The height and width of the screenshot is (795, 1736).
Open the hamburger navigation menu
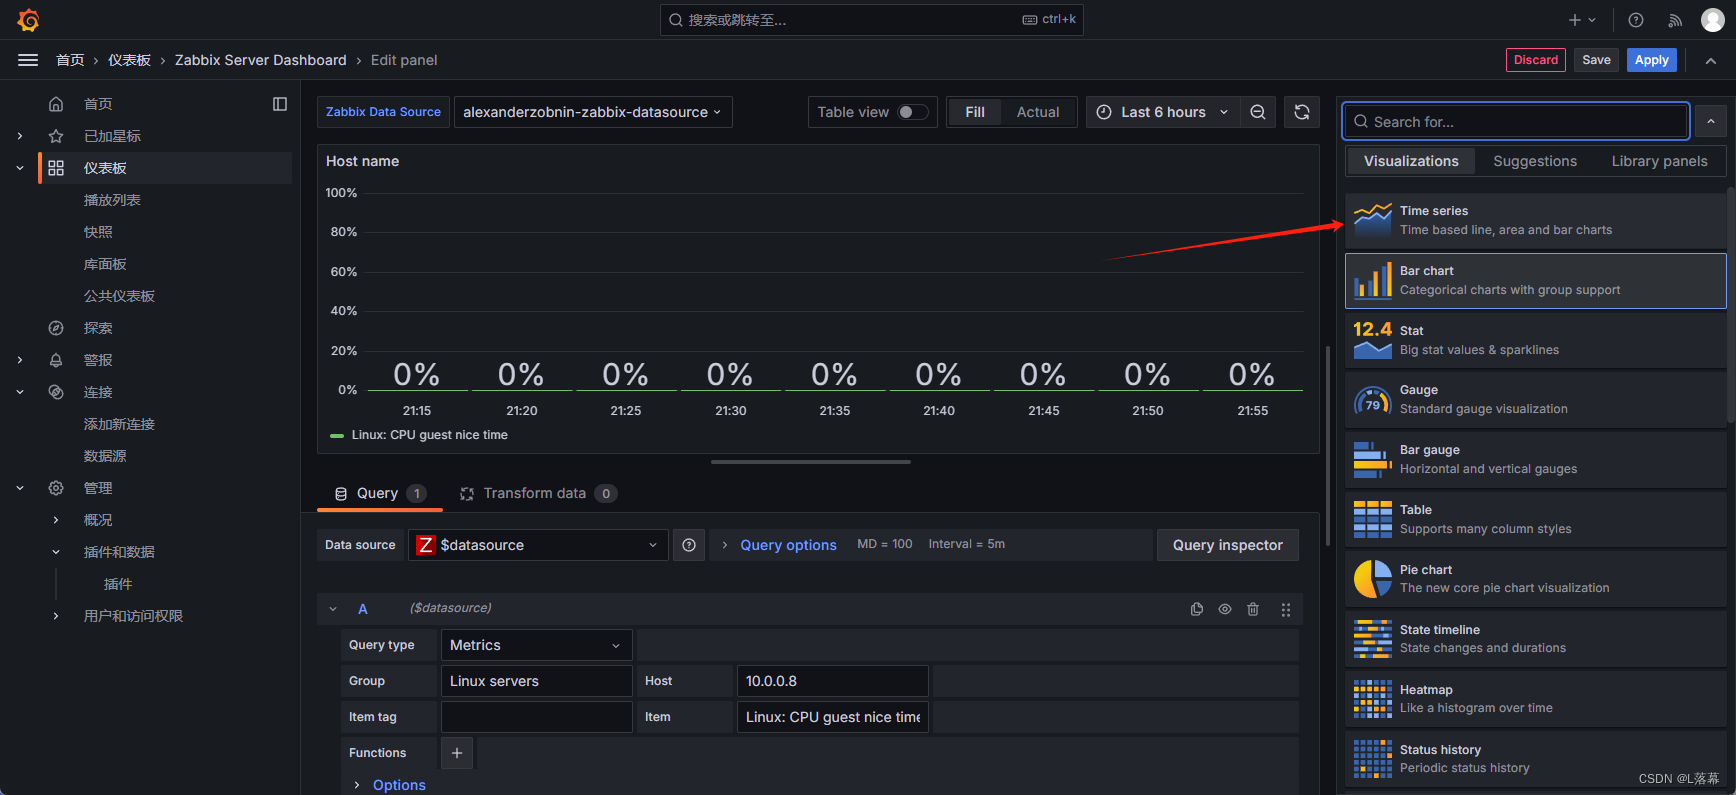pyautogui.click(x=28, y=60)
